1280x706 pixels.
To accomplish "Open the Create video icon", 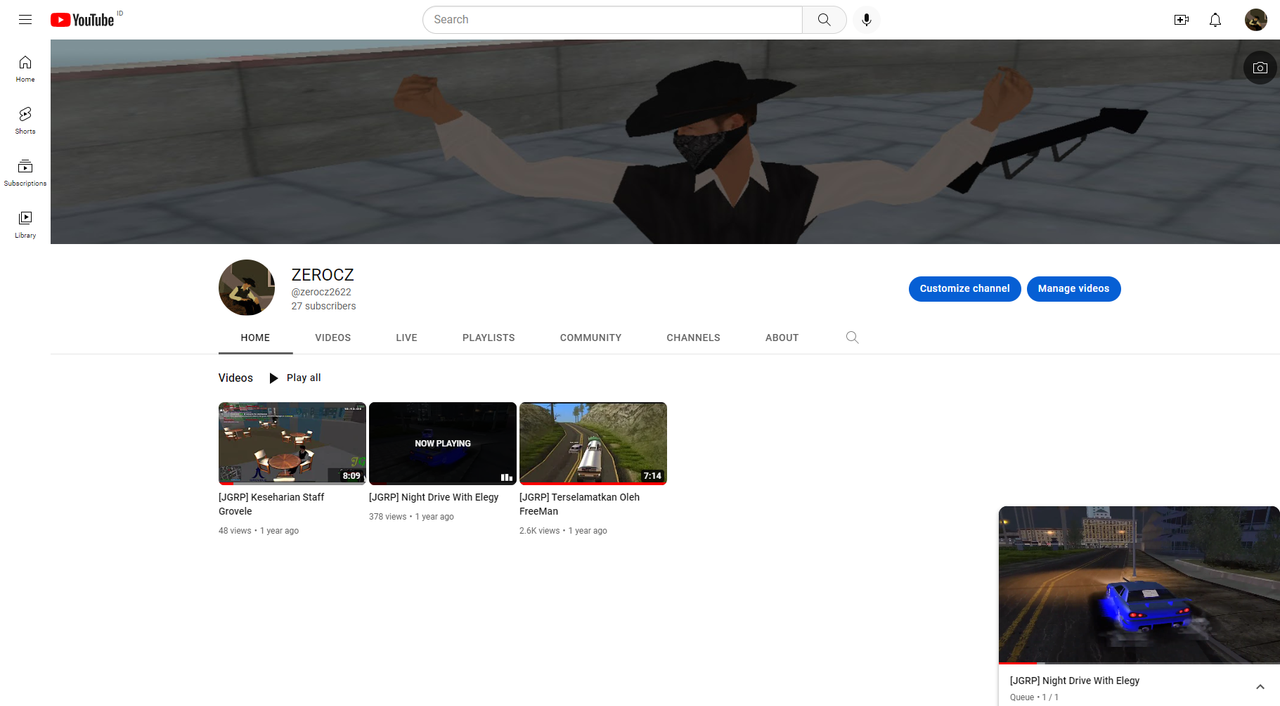I will pyautogui.click(x=1181, y=20).
